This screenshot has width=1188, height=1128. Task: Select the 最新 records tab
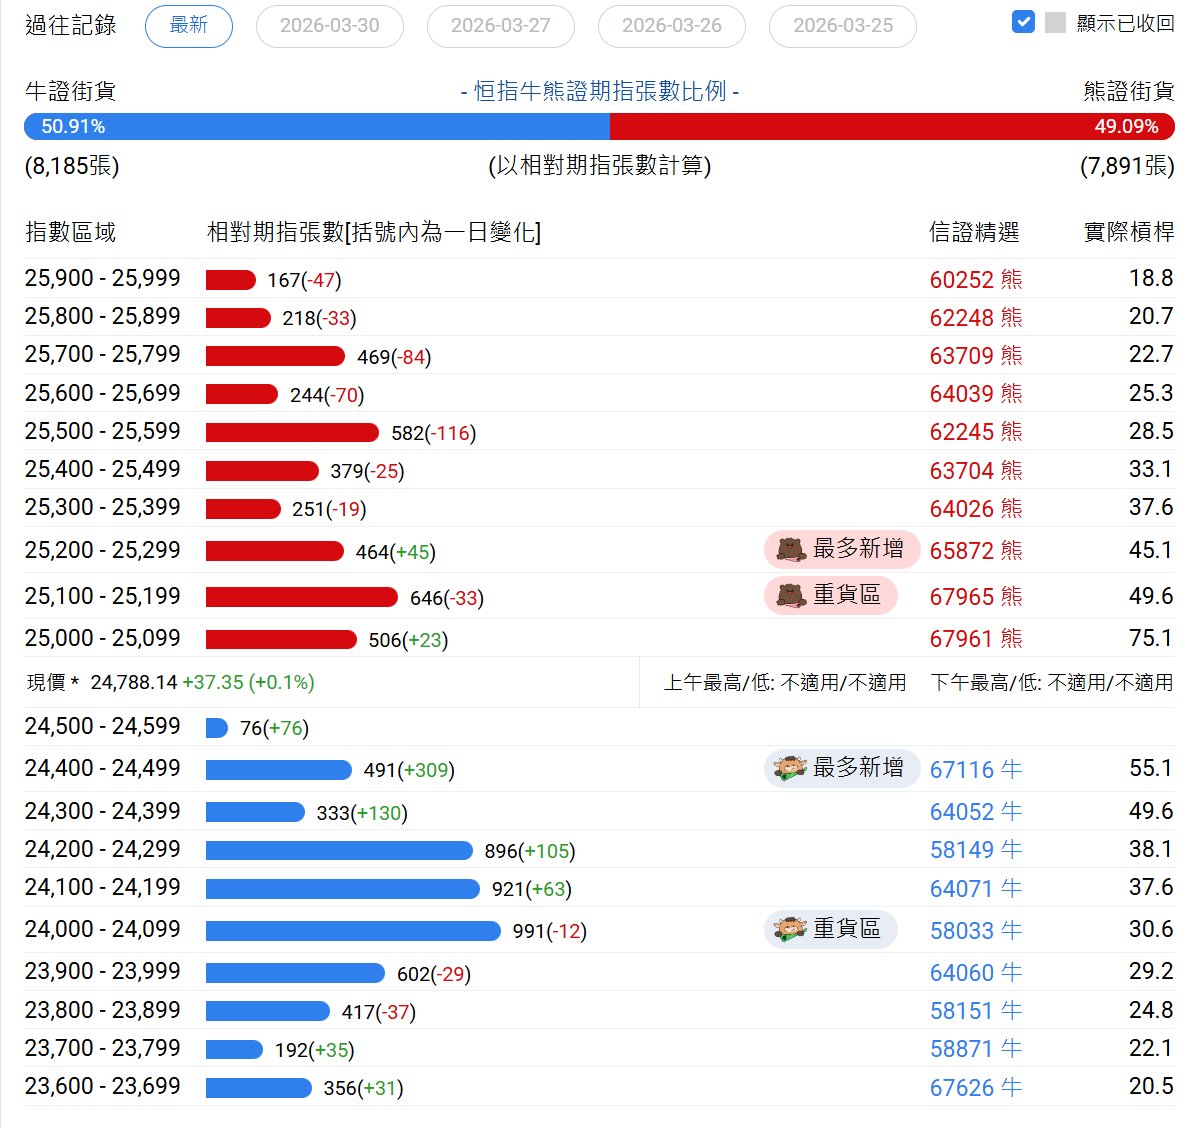pos(188,26)
